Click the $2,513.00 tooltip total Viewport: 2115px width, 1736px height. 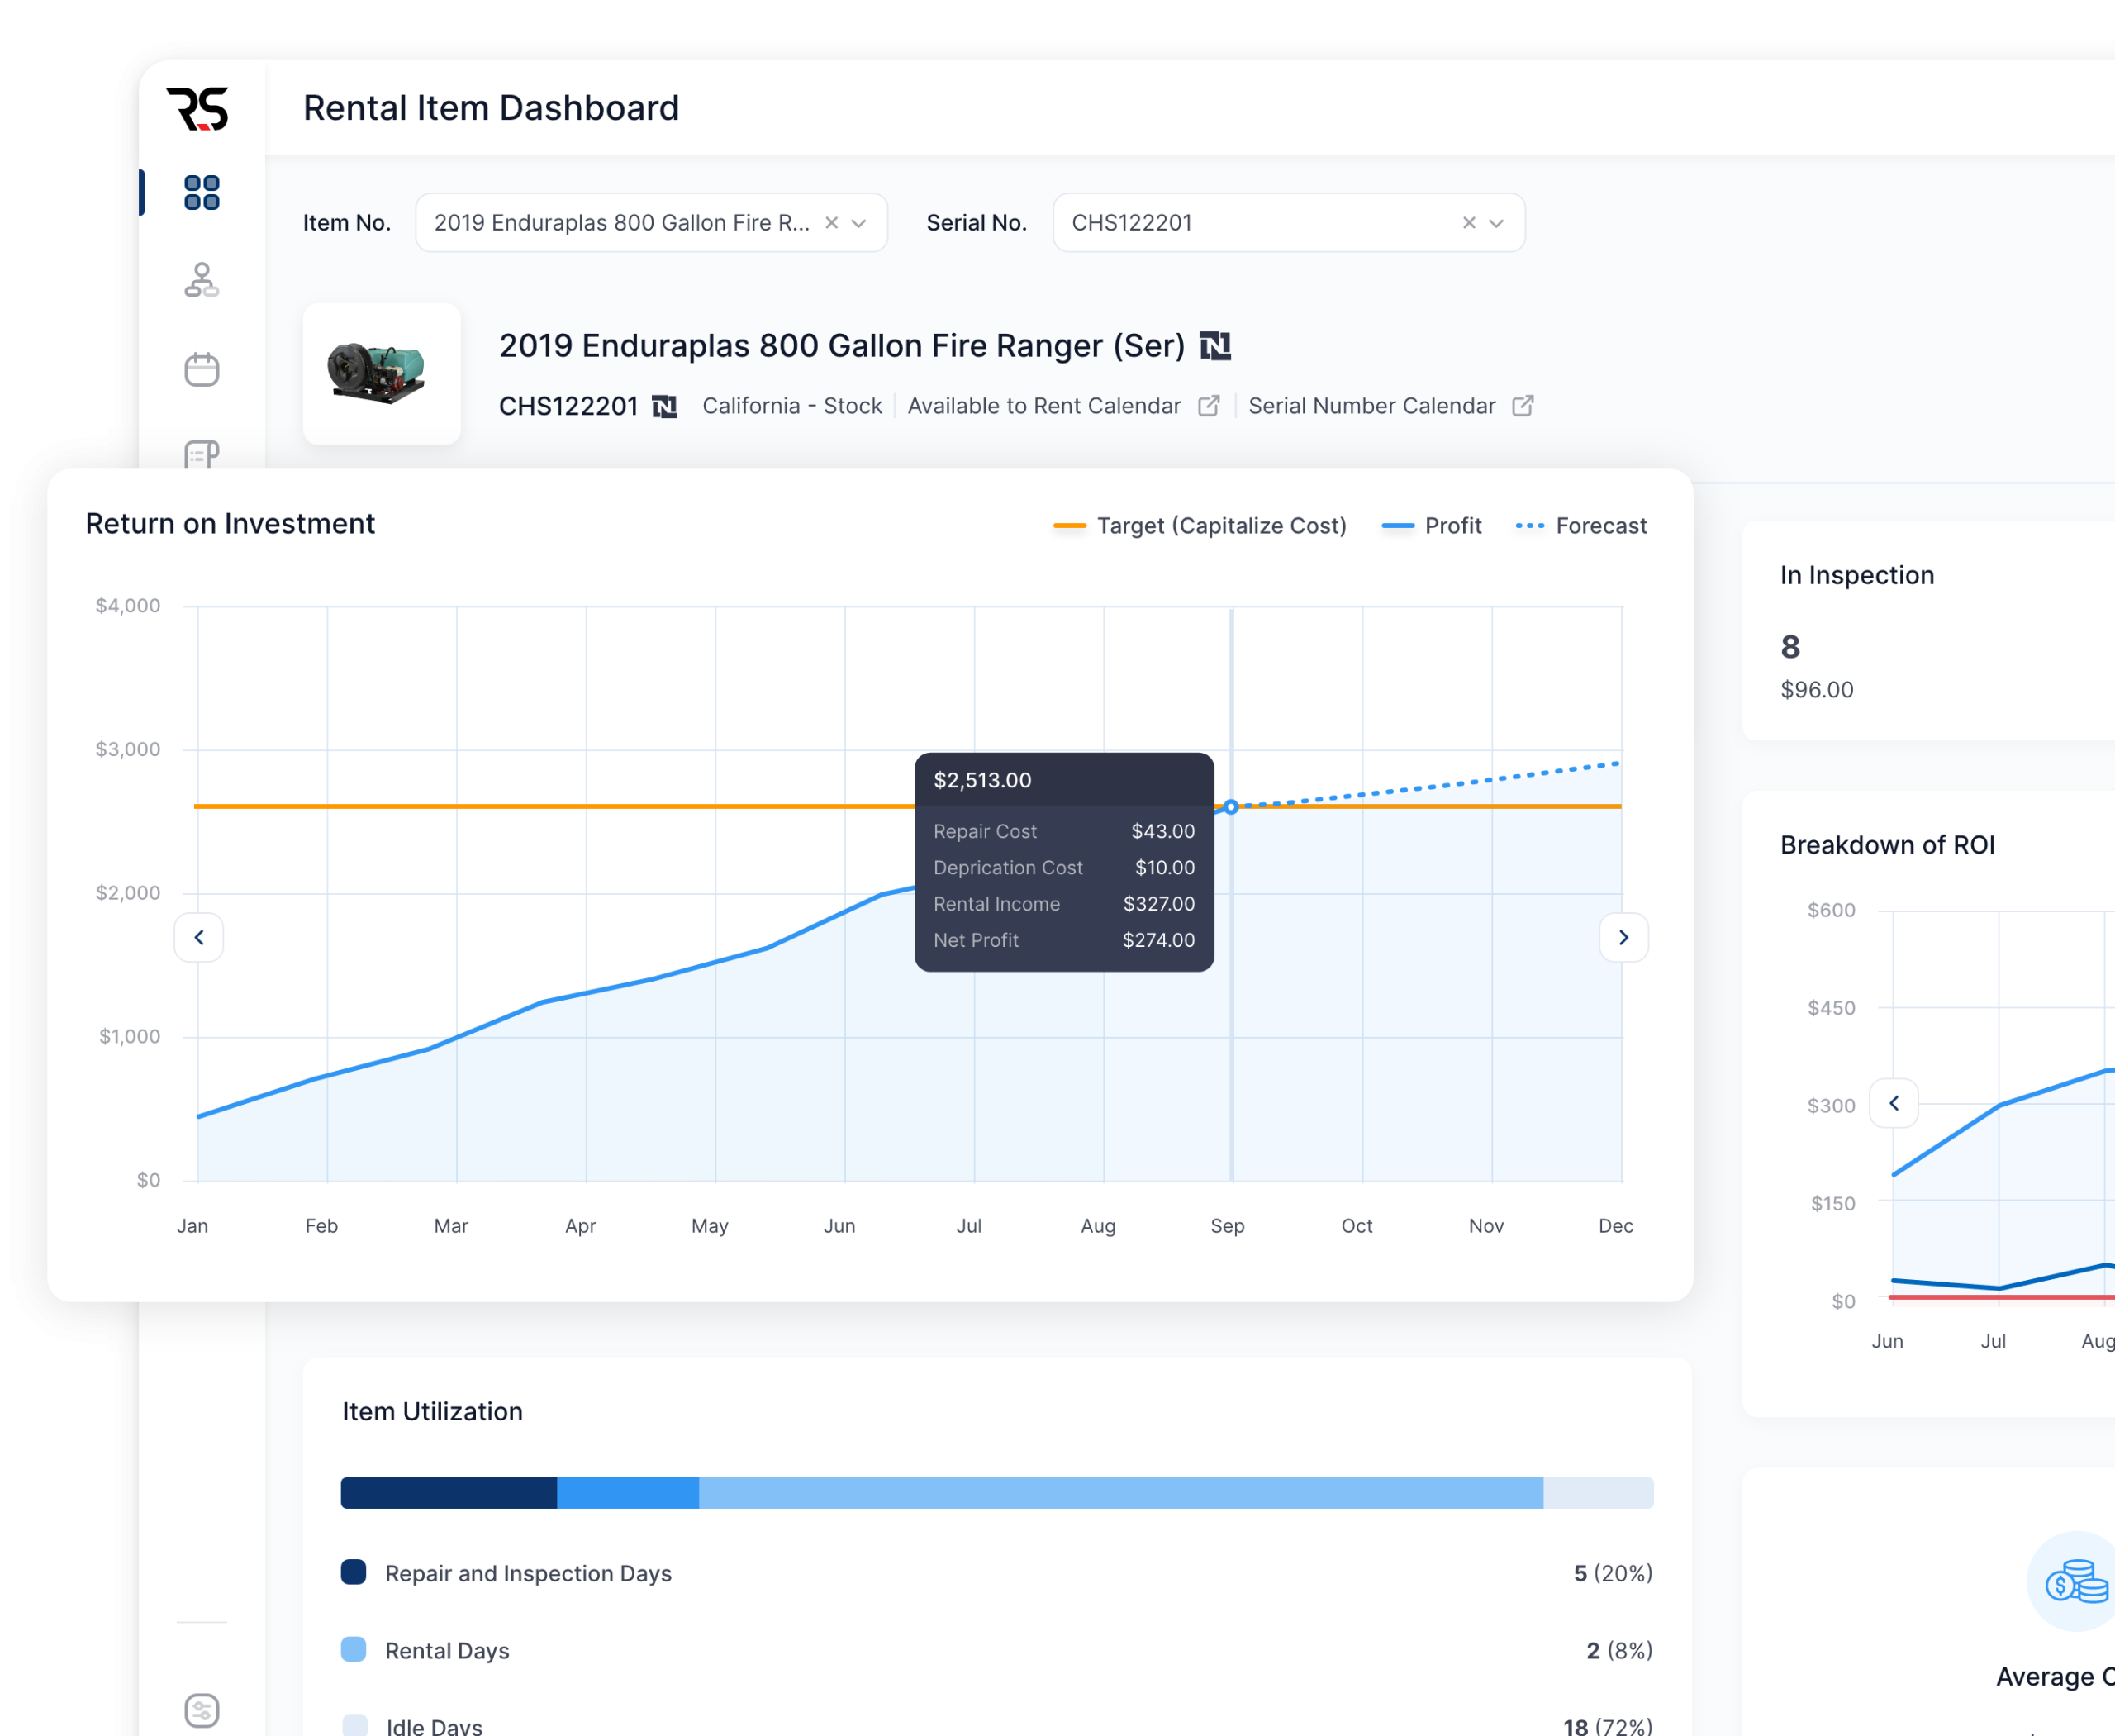pyautogui.click(x=982, y=780)
